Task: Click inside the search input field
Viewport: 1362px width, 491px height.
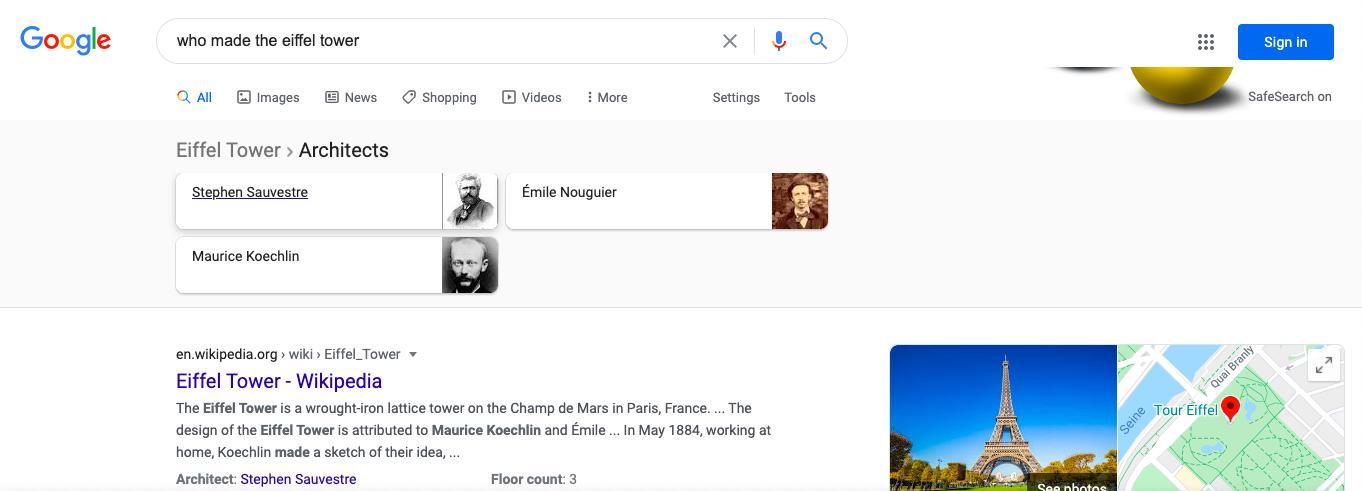Action: pyautogui.click(x=440, y=41)
